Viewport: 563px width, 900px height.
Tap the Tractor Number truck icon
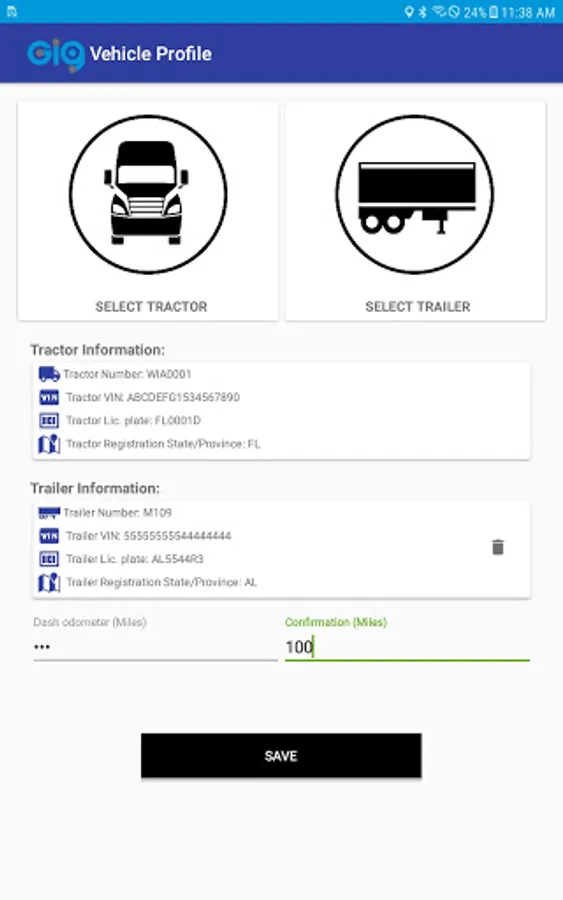coord(49,374)
